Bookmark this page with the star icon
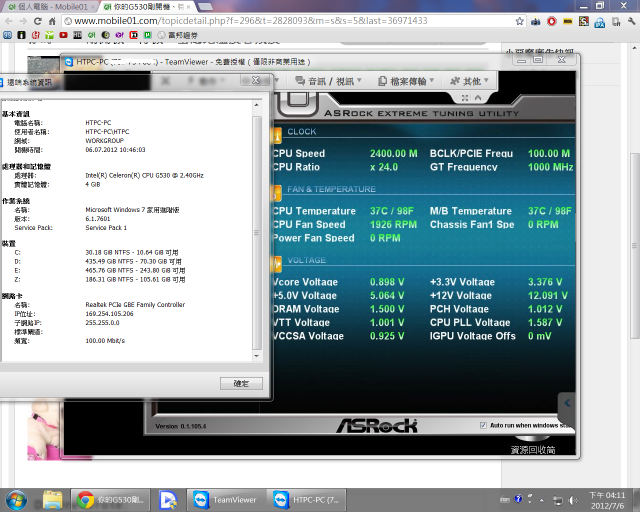Image resolution: width=640 pixels, height=512 pixels. point(519,21)
